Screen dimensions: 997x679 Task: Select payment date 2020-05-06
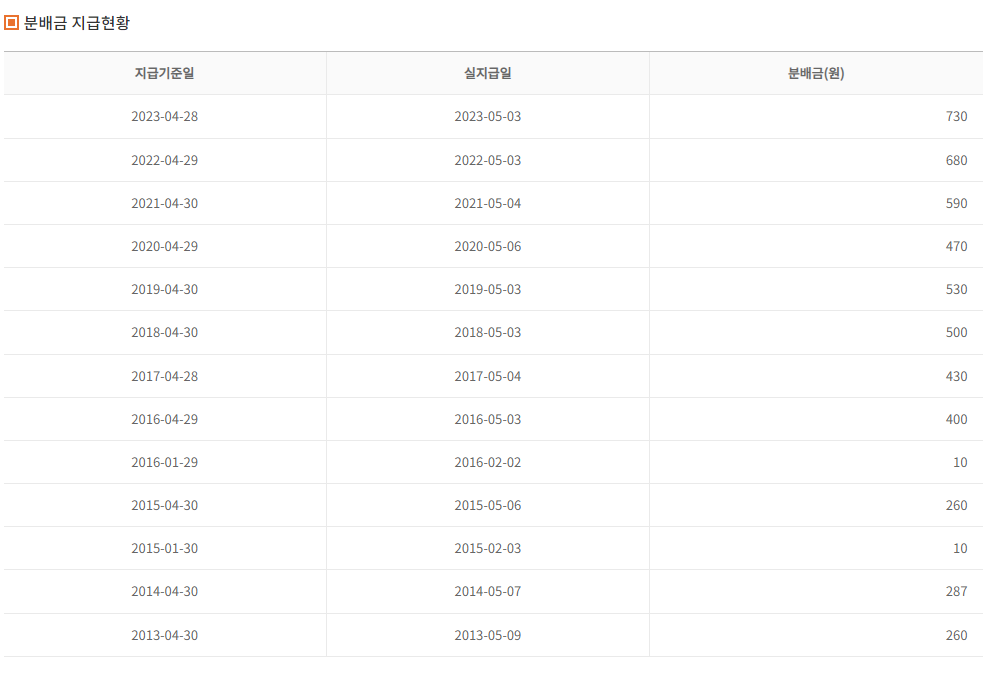[x=488, y=246]
